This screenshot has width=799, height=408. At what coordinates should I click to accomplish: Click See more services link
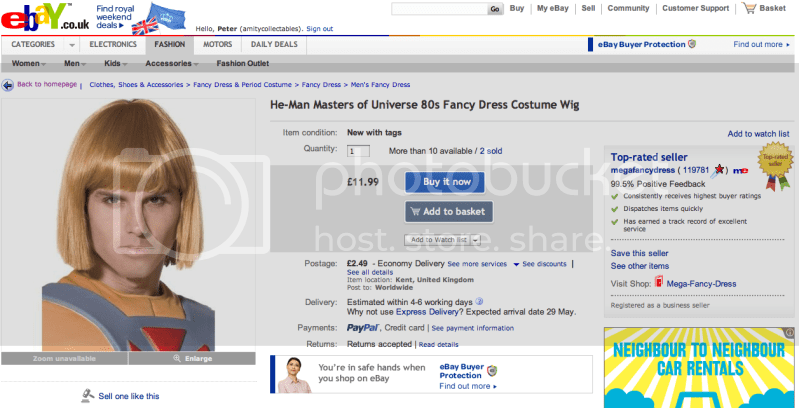click(477, 264)
